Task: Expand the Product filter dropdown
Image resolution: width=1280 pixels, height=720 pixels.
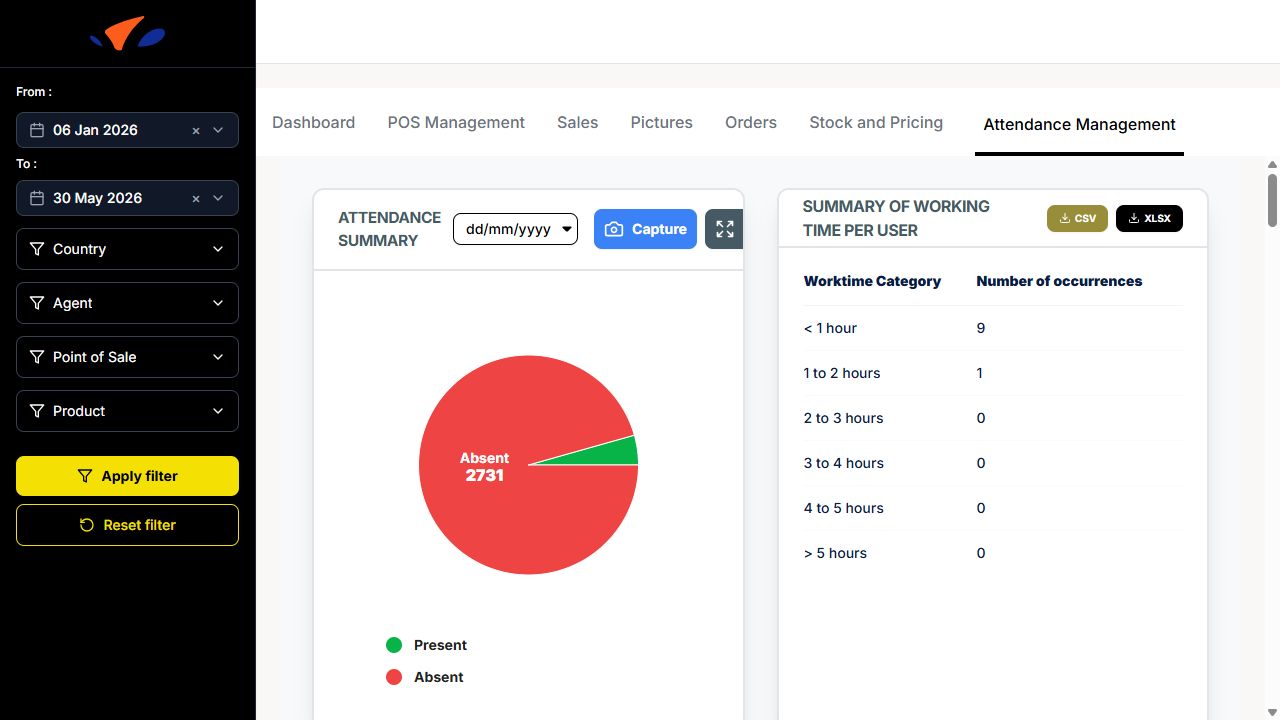Action: click(218, 411)
